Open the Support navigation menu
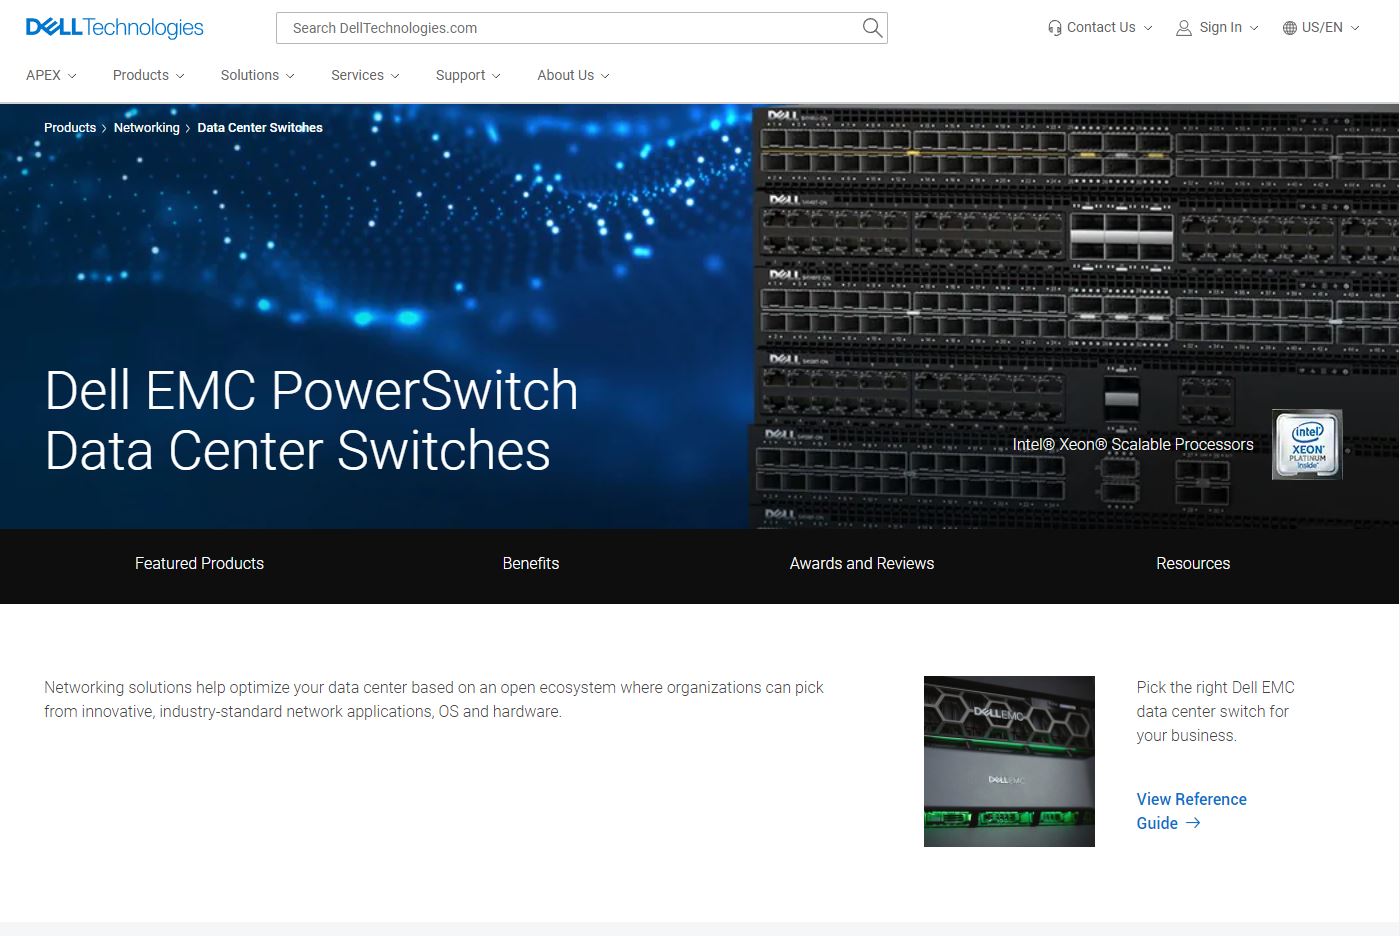The image size is (1400, 936). pos(468,75)
